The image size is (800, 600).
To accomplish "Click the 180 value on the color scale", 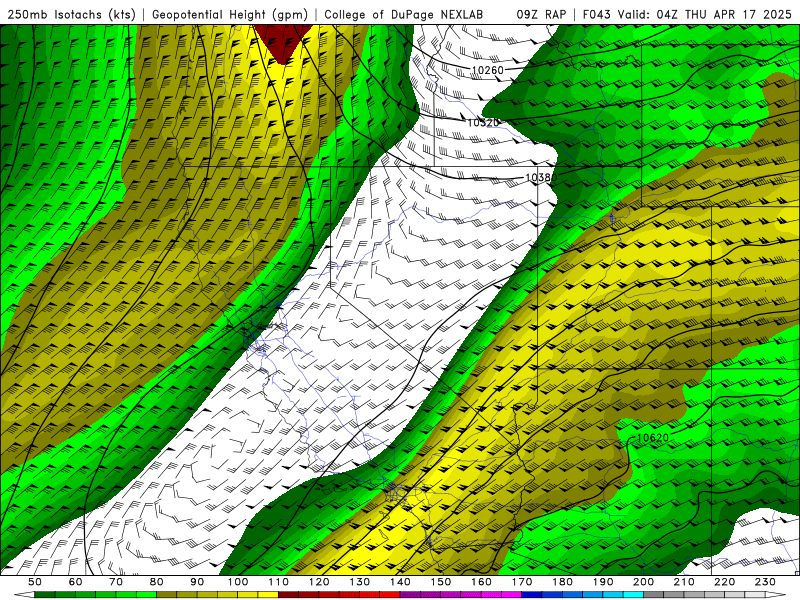I will 562,582.
